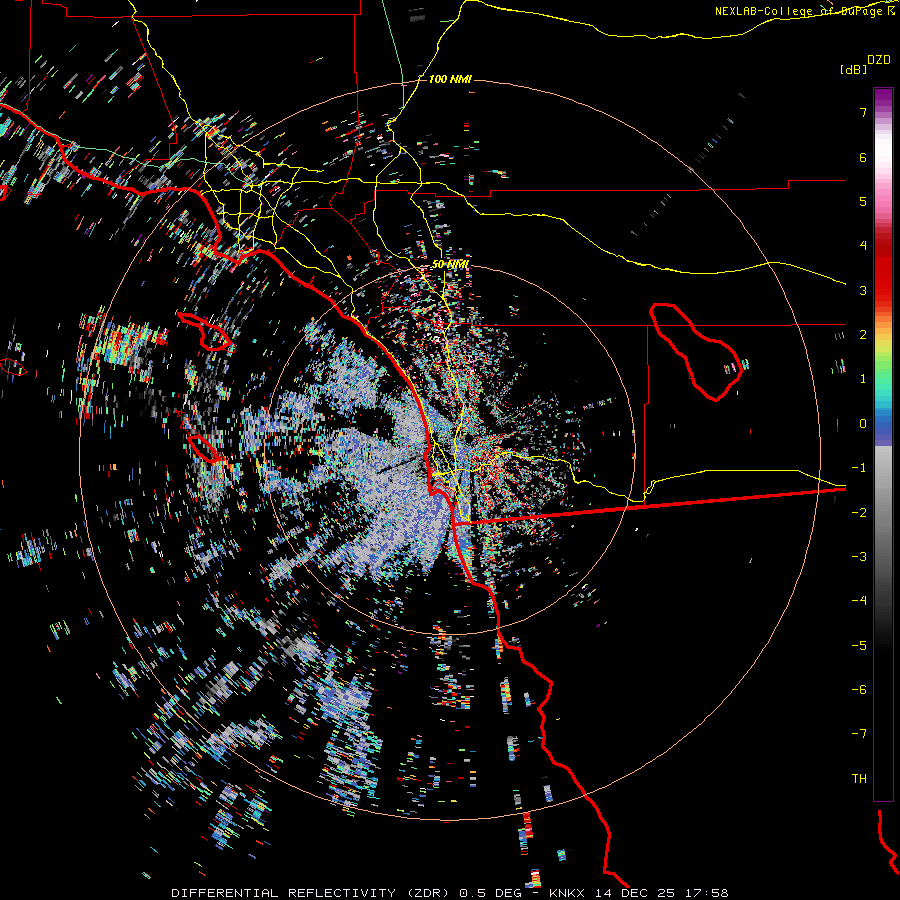The width and height of the screenshot is (900, 900).
Task: Click the "-5" value on color scale
Action: pyautogui.click(x=859, y=645)
